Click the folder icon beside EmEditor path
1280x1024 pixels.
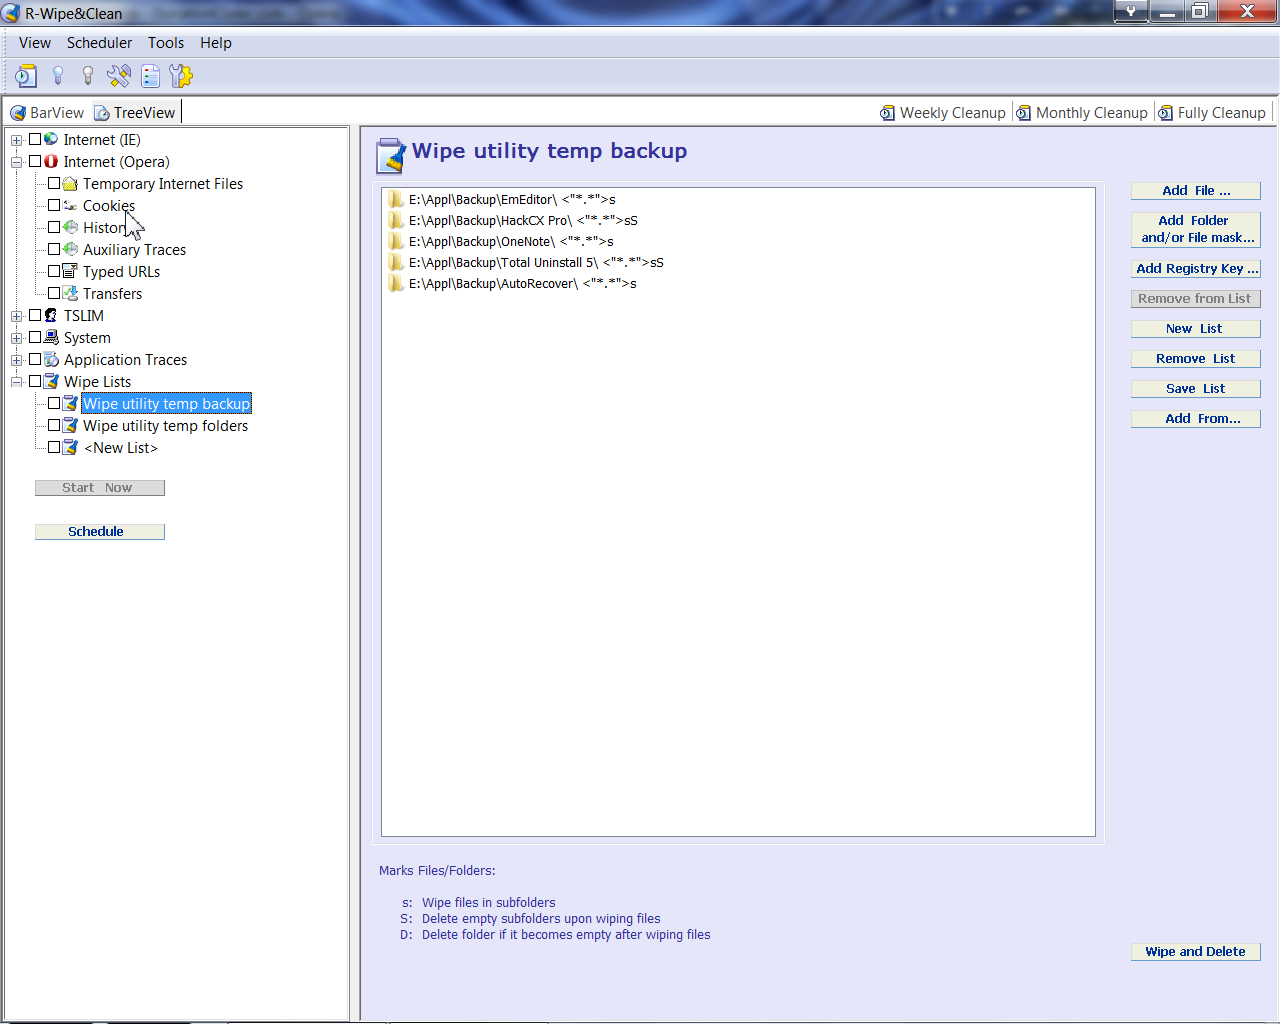396,199
